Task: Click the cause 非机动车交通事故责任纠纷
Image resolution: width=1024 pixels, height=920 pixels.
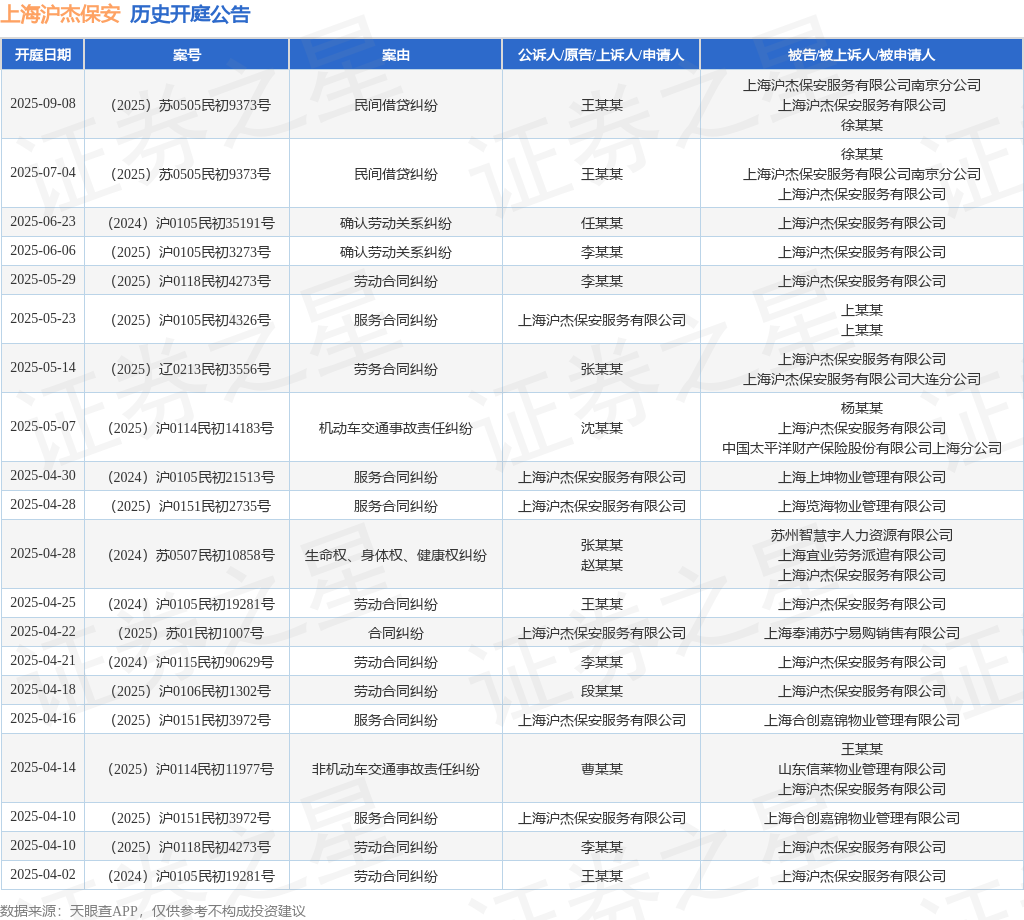Action: point(396,769)
